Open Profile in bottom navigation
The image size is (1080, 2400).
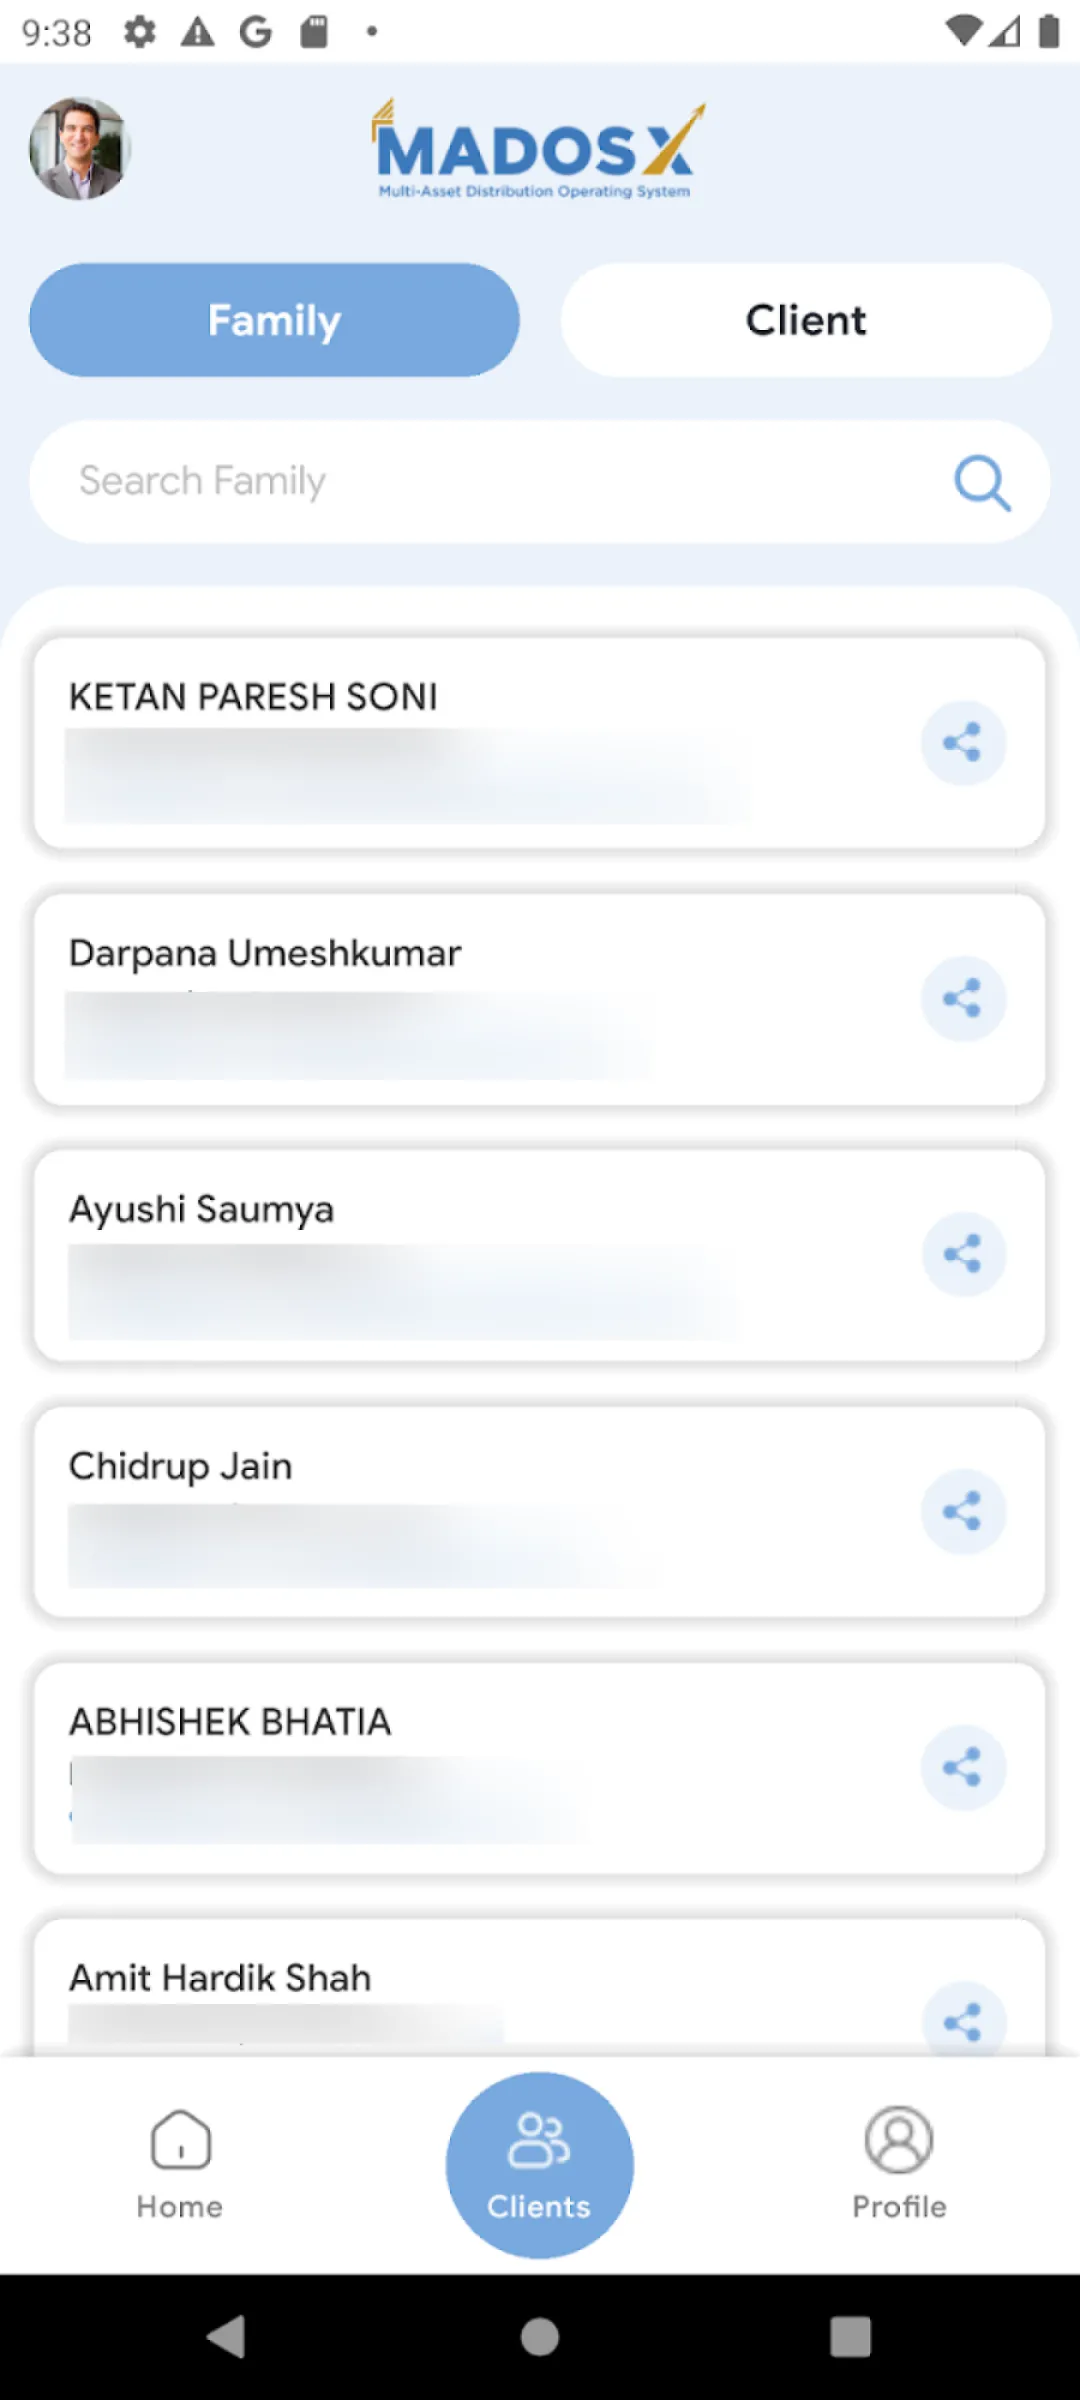pos(899,2164)
